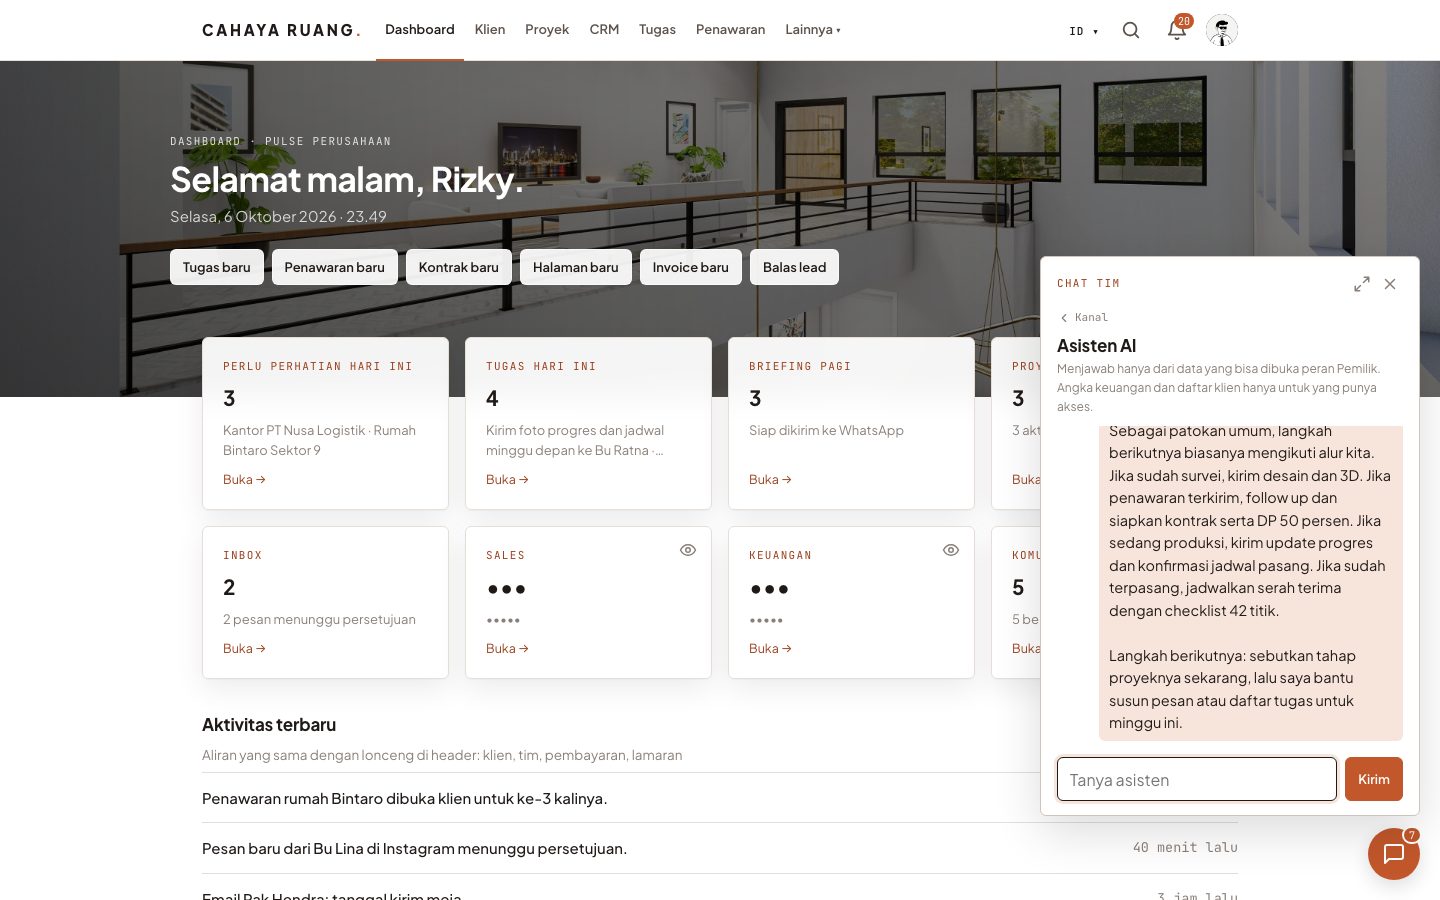Click the Halaman baru button
Viewport: 1440px width, 900px height.
[576, 267]
